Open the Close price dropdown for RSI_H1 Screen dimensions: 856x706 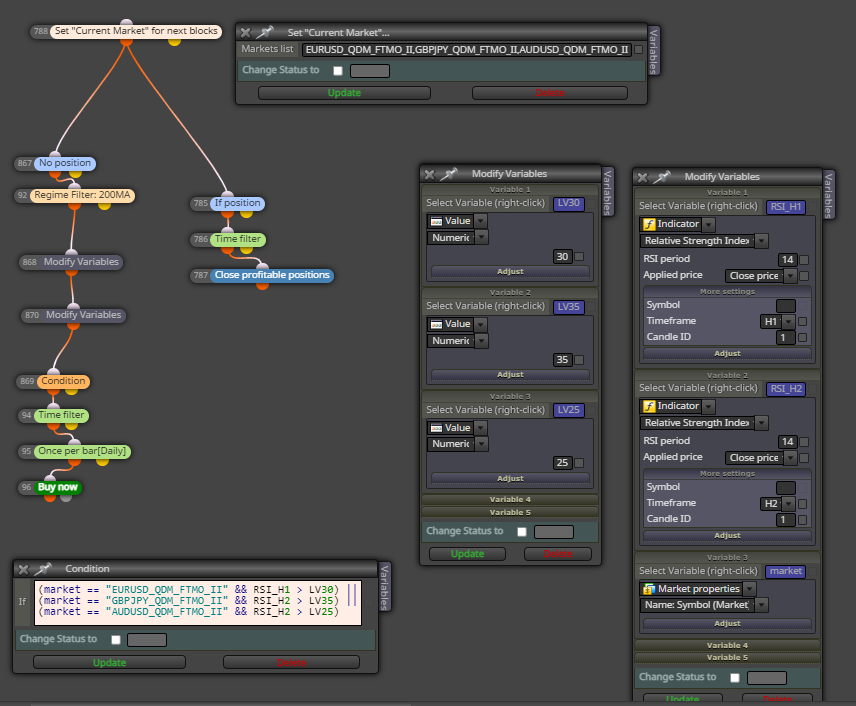790,276
